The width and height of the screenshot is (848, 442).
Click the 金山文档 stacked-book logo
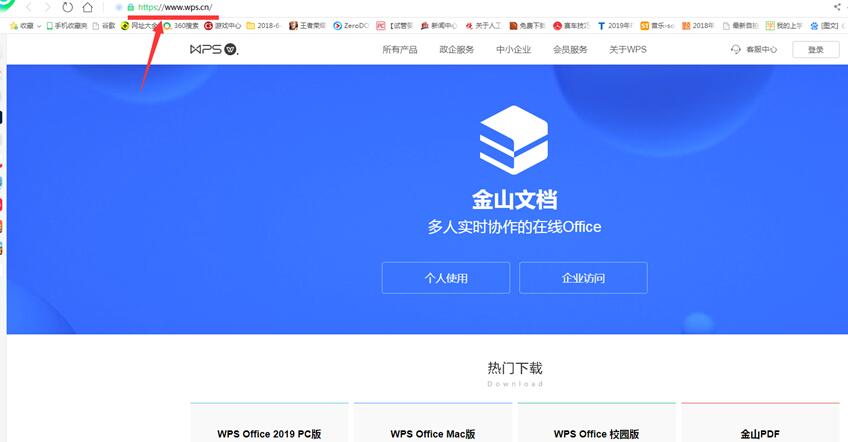click(514, 140)
